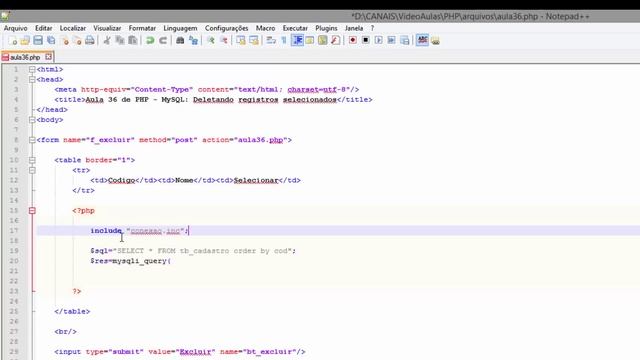Click the Document Map toolbar icon

tap(323, 40)
